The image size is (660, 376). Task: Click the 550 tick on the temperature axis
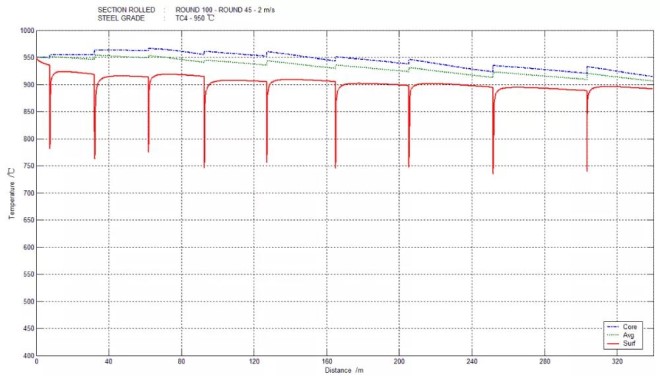[x=28, y=275]
